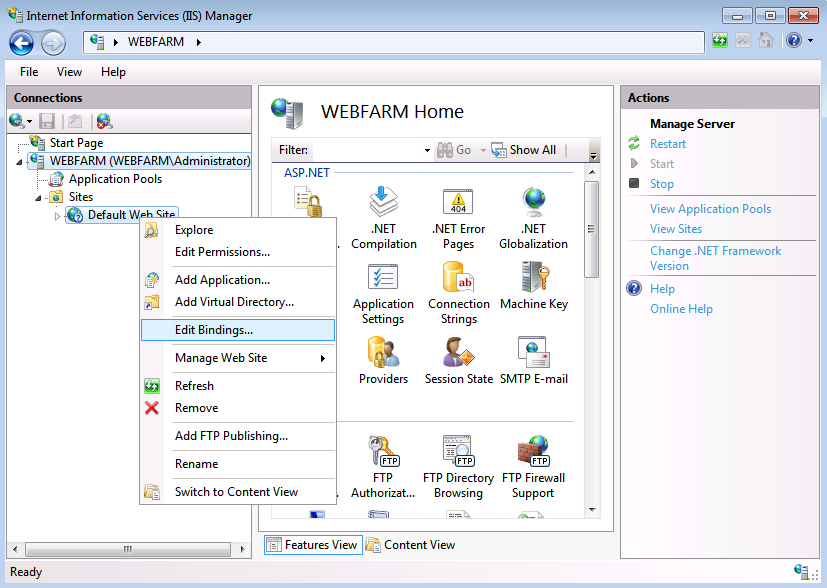Click the Create New Connection globe icon
The height and width of the screenshot is (588, 827).
pyautogui.click(x=16, y=121)
